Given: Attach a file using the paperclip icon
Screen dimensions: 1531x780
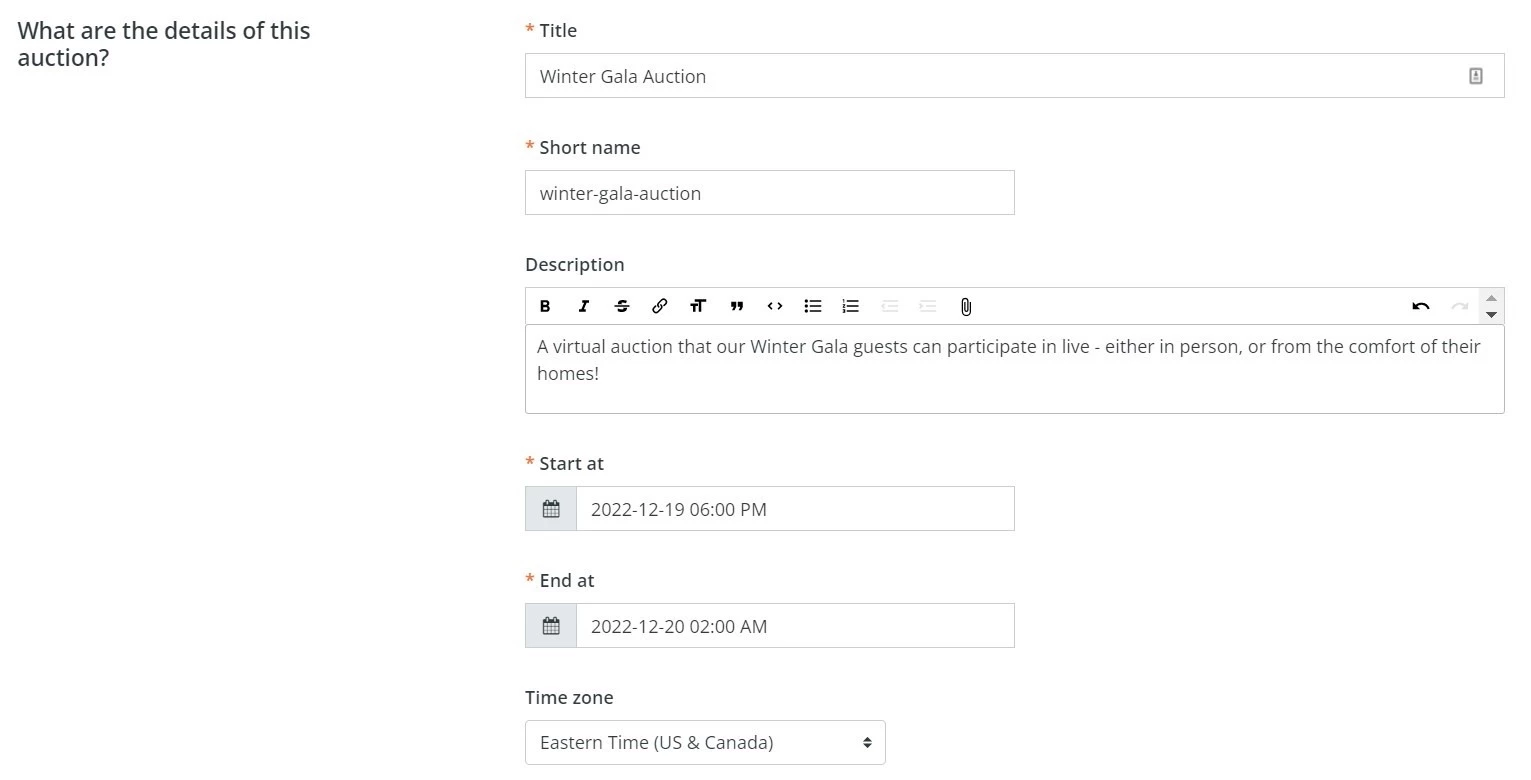Looking at the screenshot, I should click(x=965, y=306).
